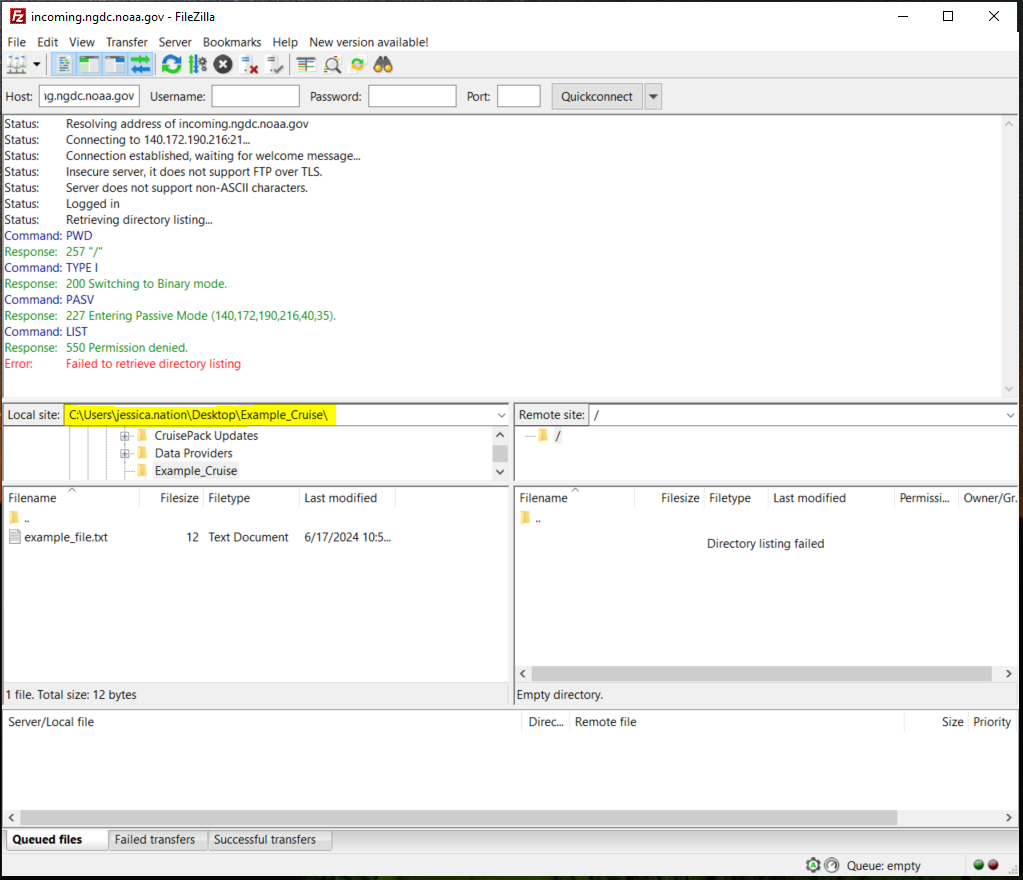This screenshot has height=880, width=1023.
Task: Sort local files by Filesize column
Action: [x=171, y=498]
